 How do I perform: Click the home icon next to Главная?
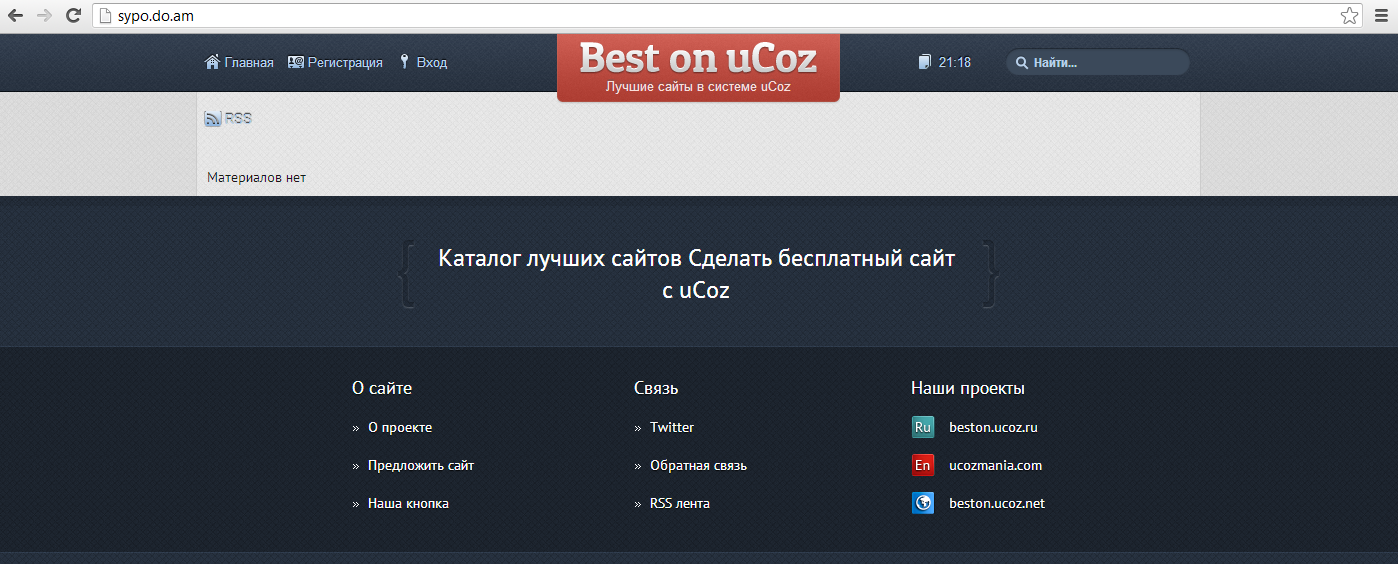[x=212, y=62]
